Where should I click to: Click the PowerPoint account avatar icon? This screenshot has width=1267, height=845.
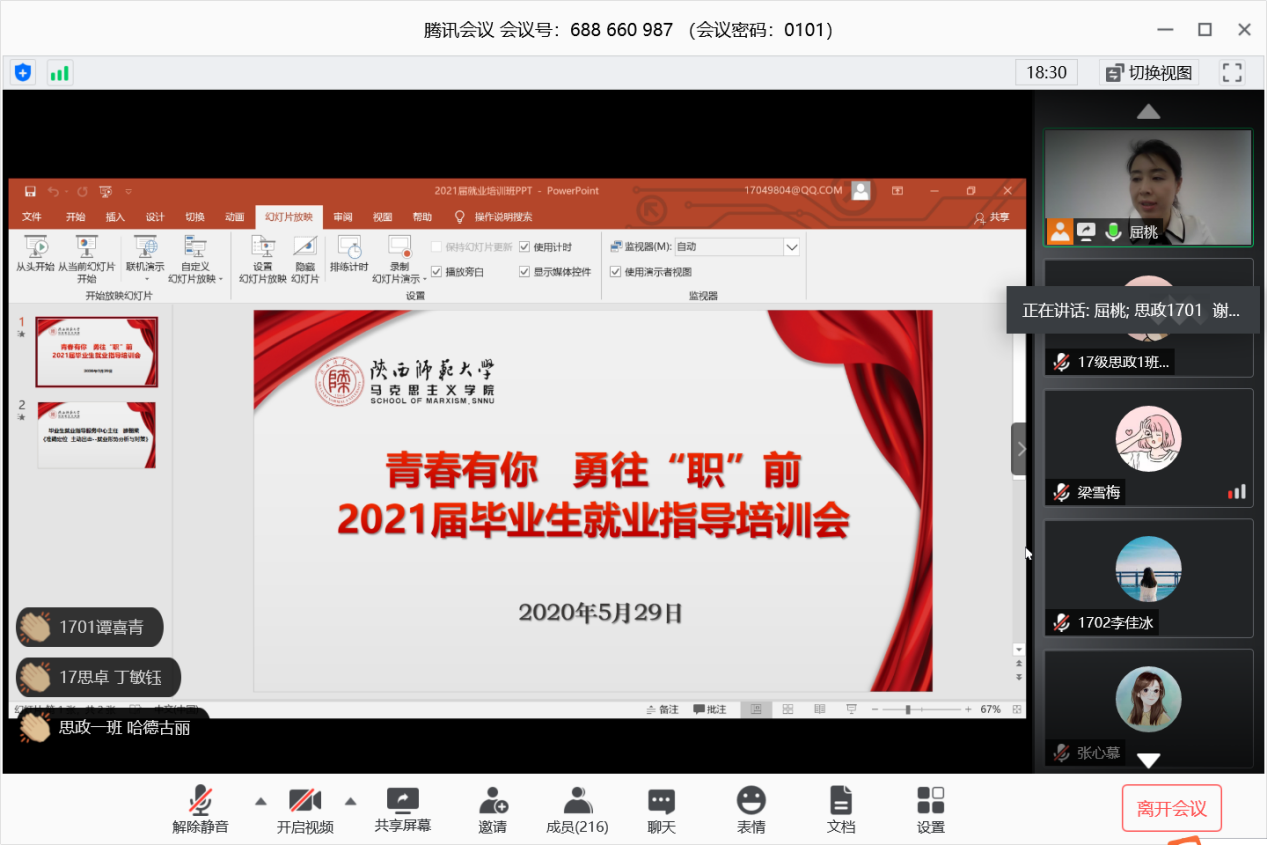860,190
